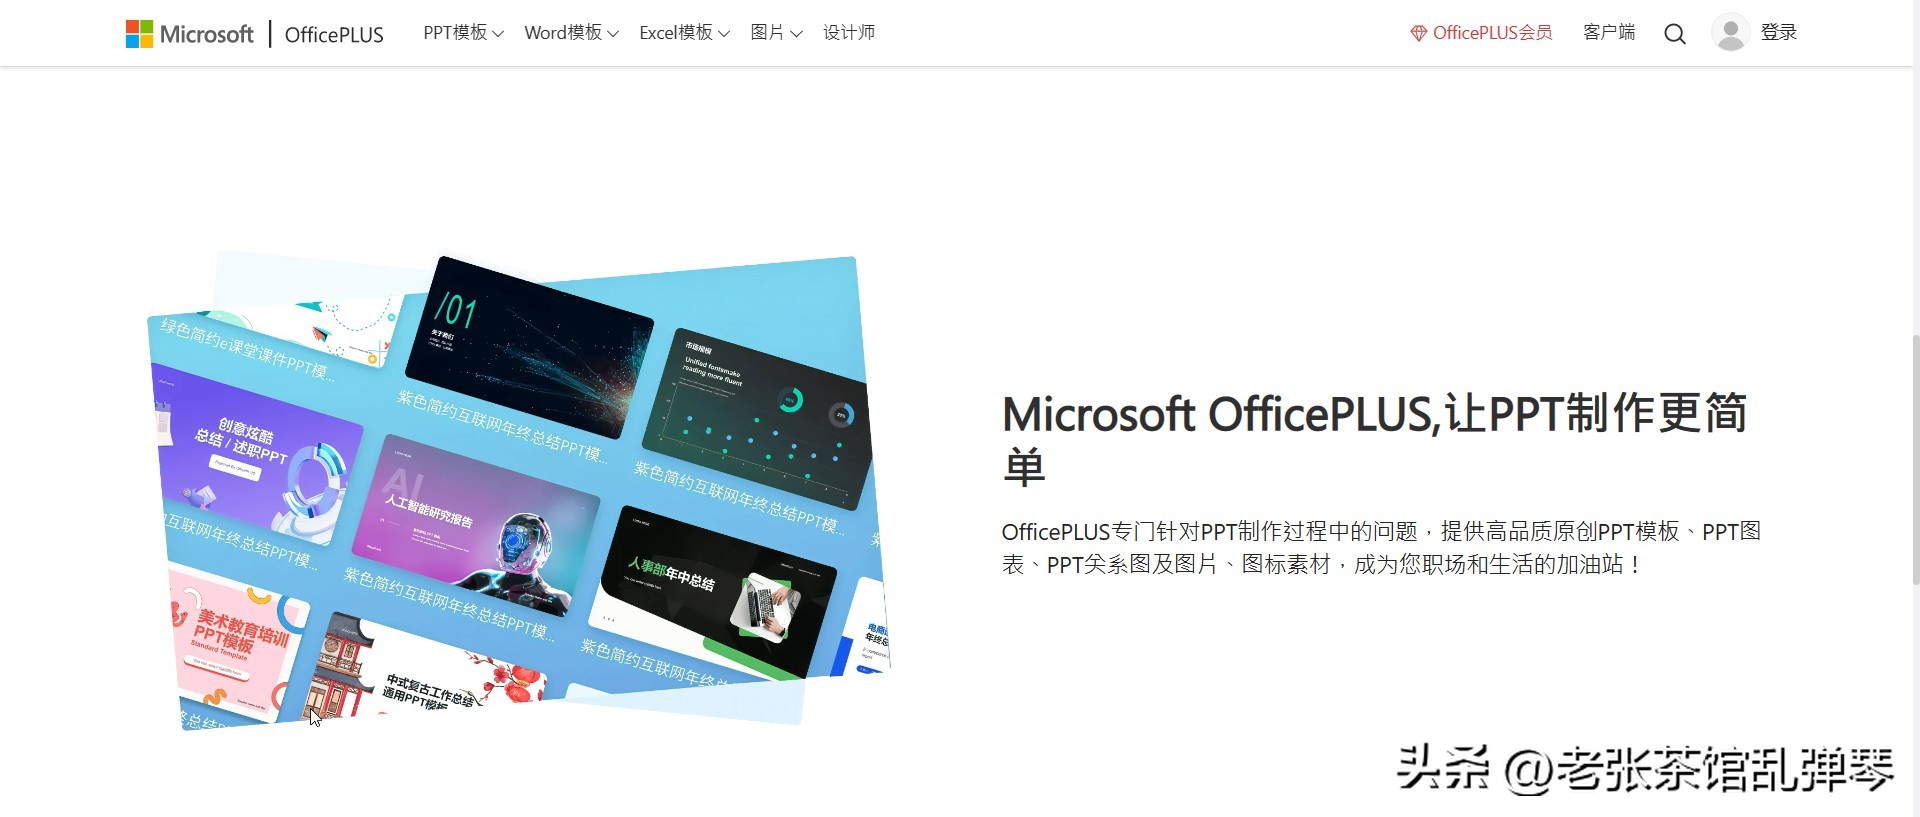Open the search magnifier icon
The width and height of the screenshot is (1920, 817).
pos(1675,34)
